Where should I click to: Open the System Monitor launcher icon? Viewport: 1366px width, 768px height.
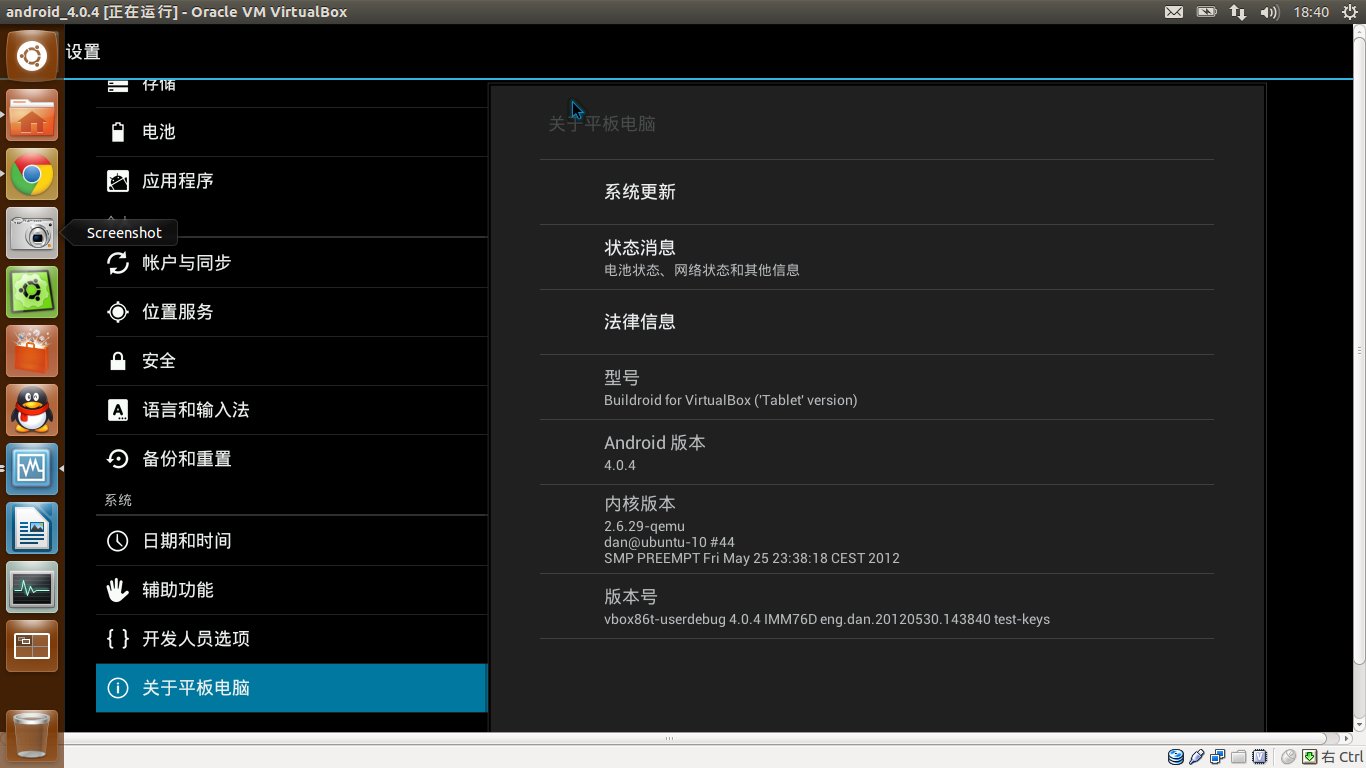tap(32, 587)
